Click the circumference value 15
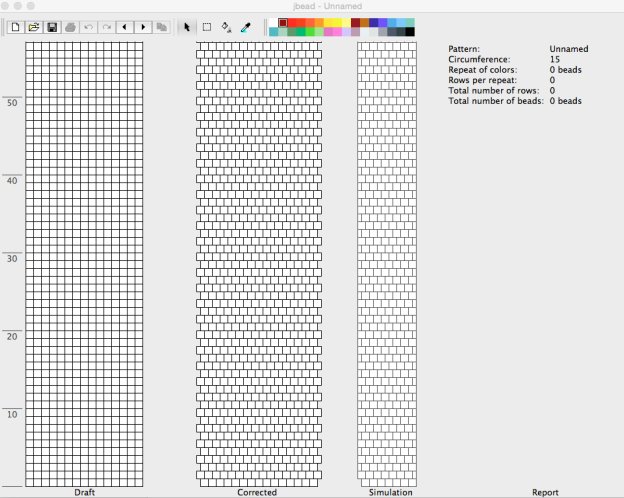 [x=555, y=59]
